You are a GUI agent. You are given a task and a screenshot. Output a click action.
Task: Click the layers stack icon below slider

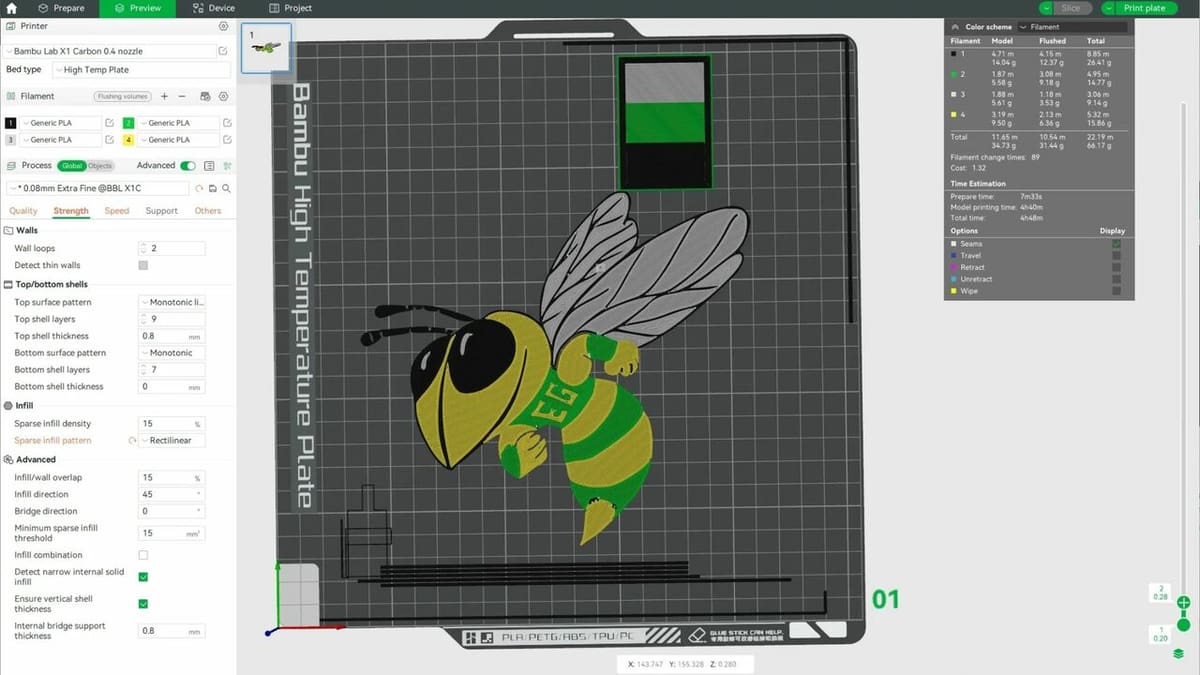tap(1179, 654)
